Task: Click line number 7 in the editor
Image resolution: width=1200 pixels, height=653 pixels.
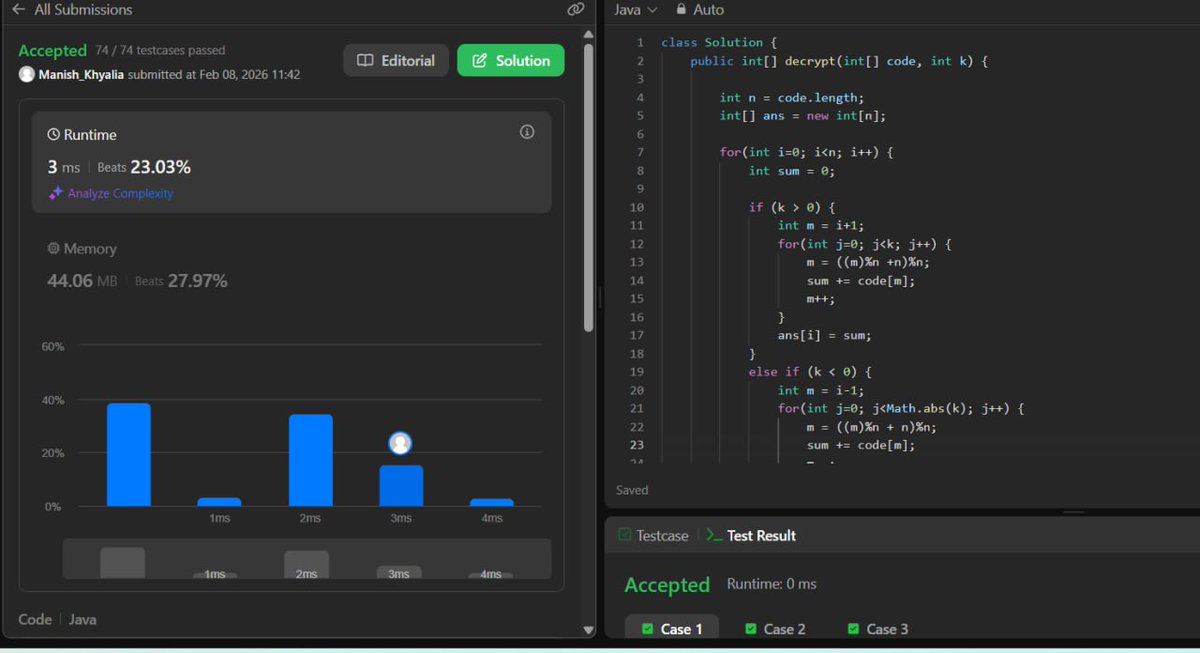Action: click(640, 152)
